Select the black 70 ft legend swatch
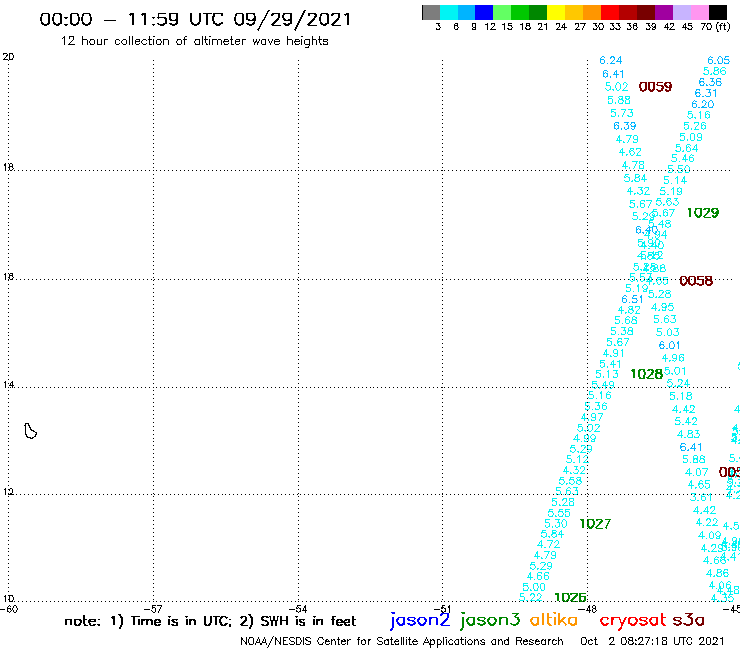This screenshot has height=650, width=740. click(718, 12)
